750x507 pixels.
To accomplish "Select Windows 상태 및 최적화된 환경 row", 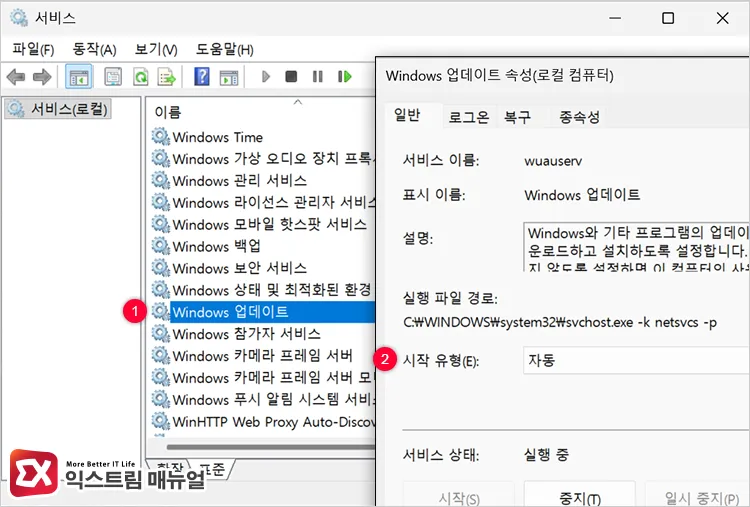I will coord(263,290).
